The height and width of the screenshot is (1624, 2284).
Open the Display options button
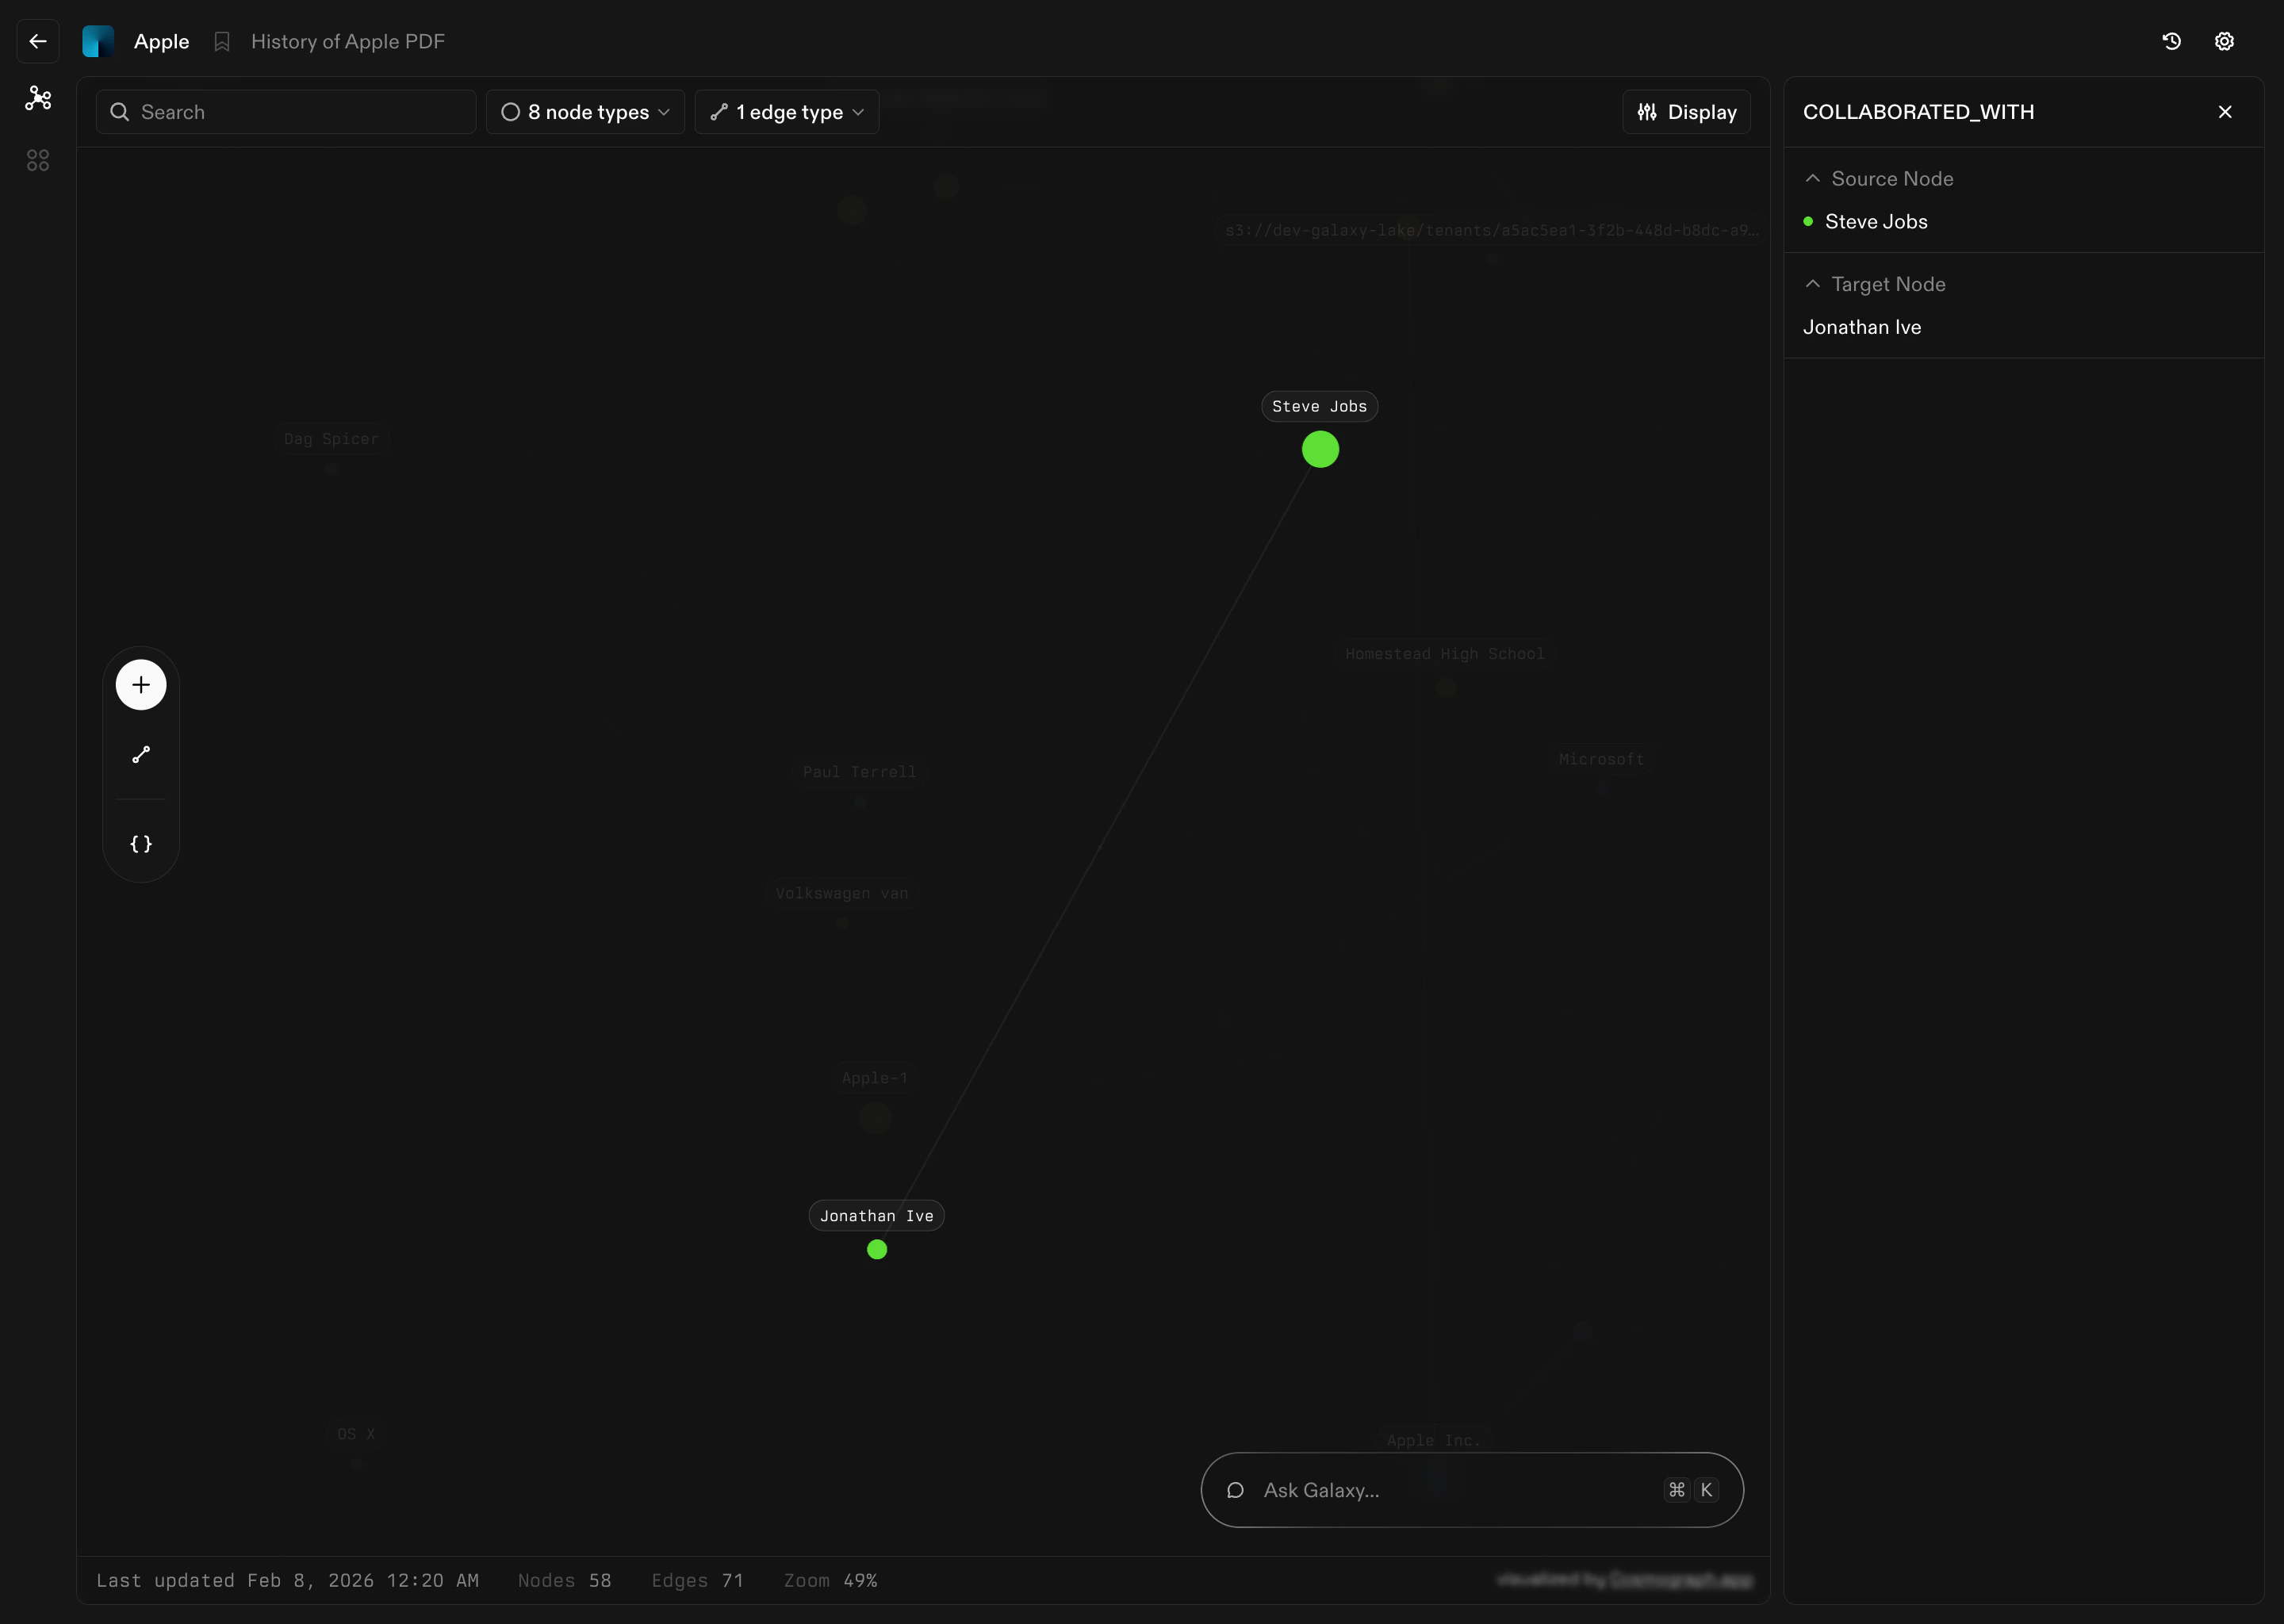1686,112
